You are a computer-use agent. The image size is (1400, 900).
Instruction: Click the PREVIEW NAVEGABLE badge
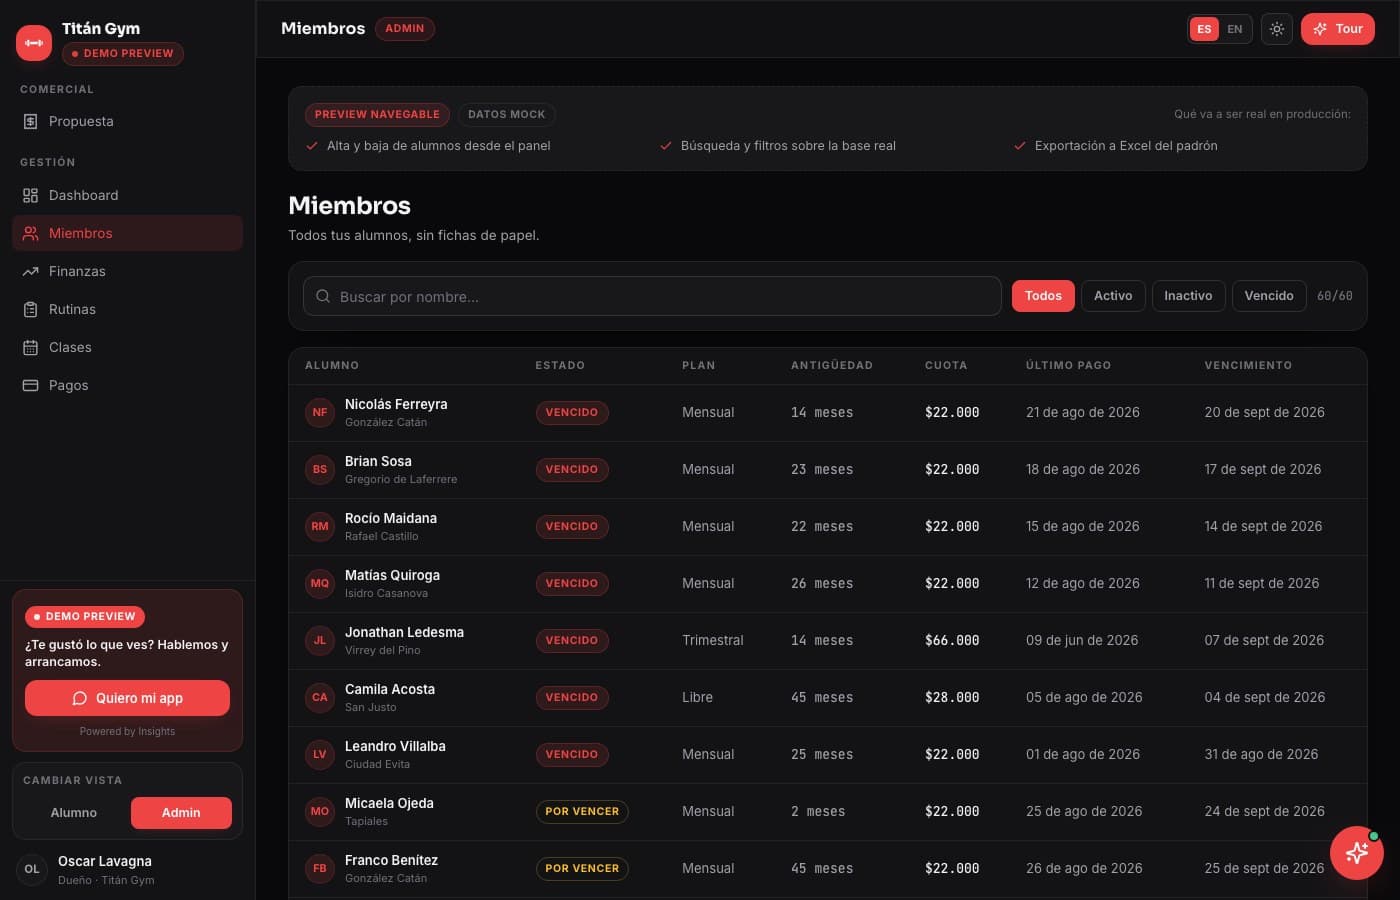[x=377, y=115]
